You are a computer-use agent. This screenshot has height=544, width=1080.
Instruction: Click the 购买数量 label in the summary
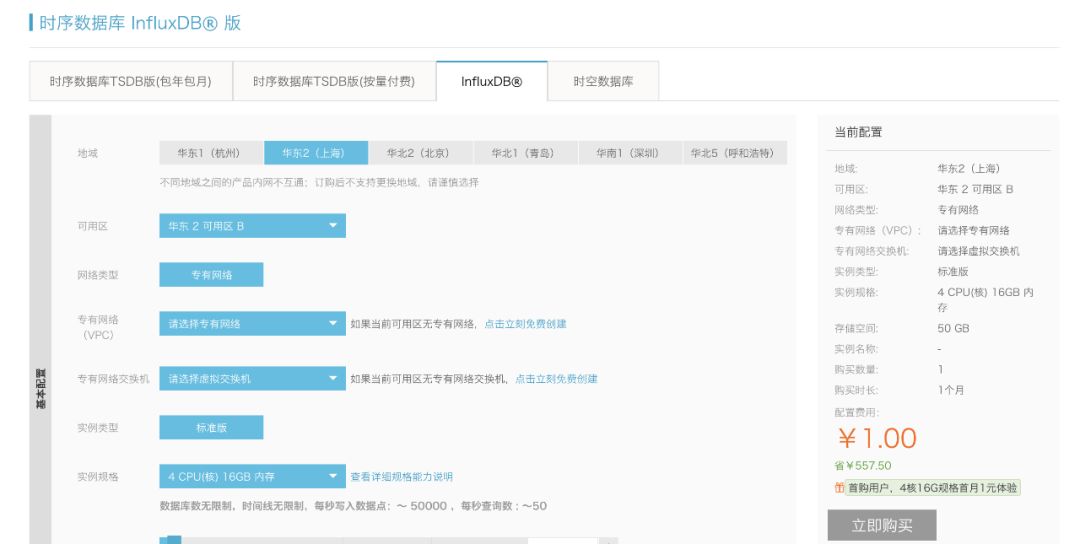click(x=856, y=369)
